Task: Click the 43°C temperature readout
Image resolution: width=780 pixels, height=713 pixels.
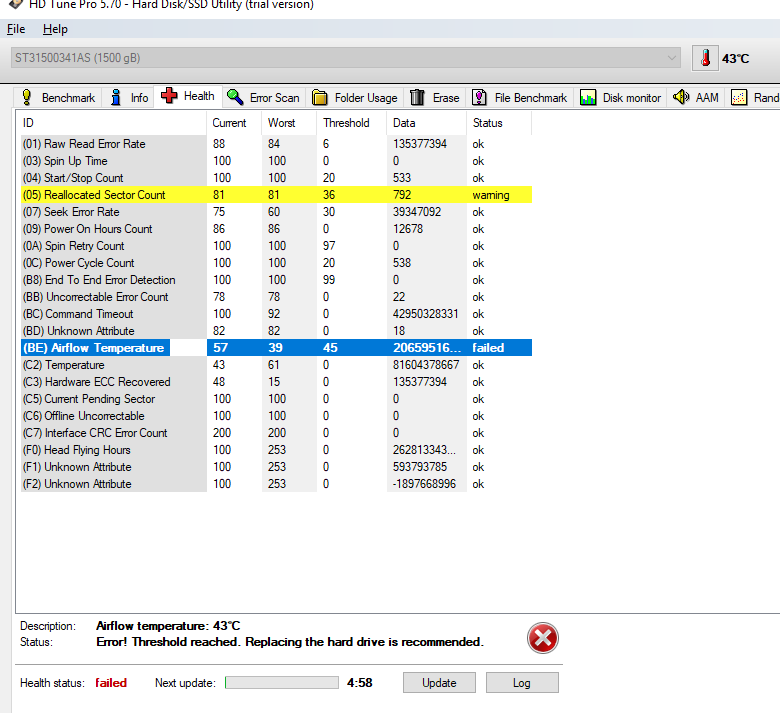Action: pyautogui.click(x=735, y=59)
